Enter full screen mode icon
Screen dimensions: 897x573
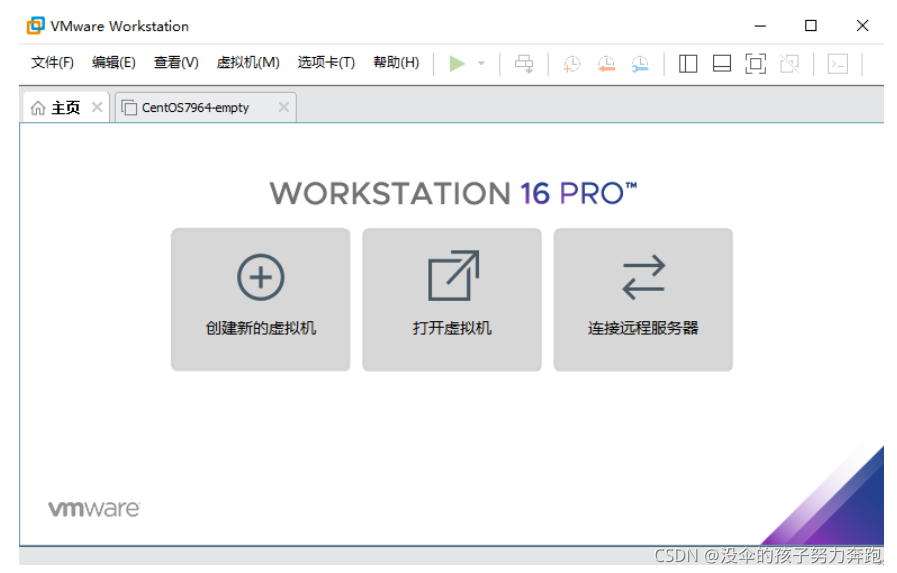click(756, 63)
